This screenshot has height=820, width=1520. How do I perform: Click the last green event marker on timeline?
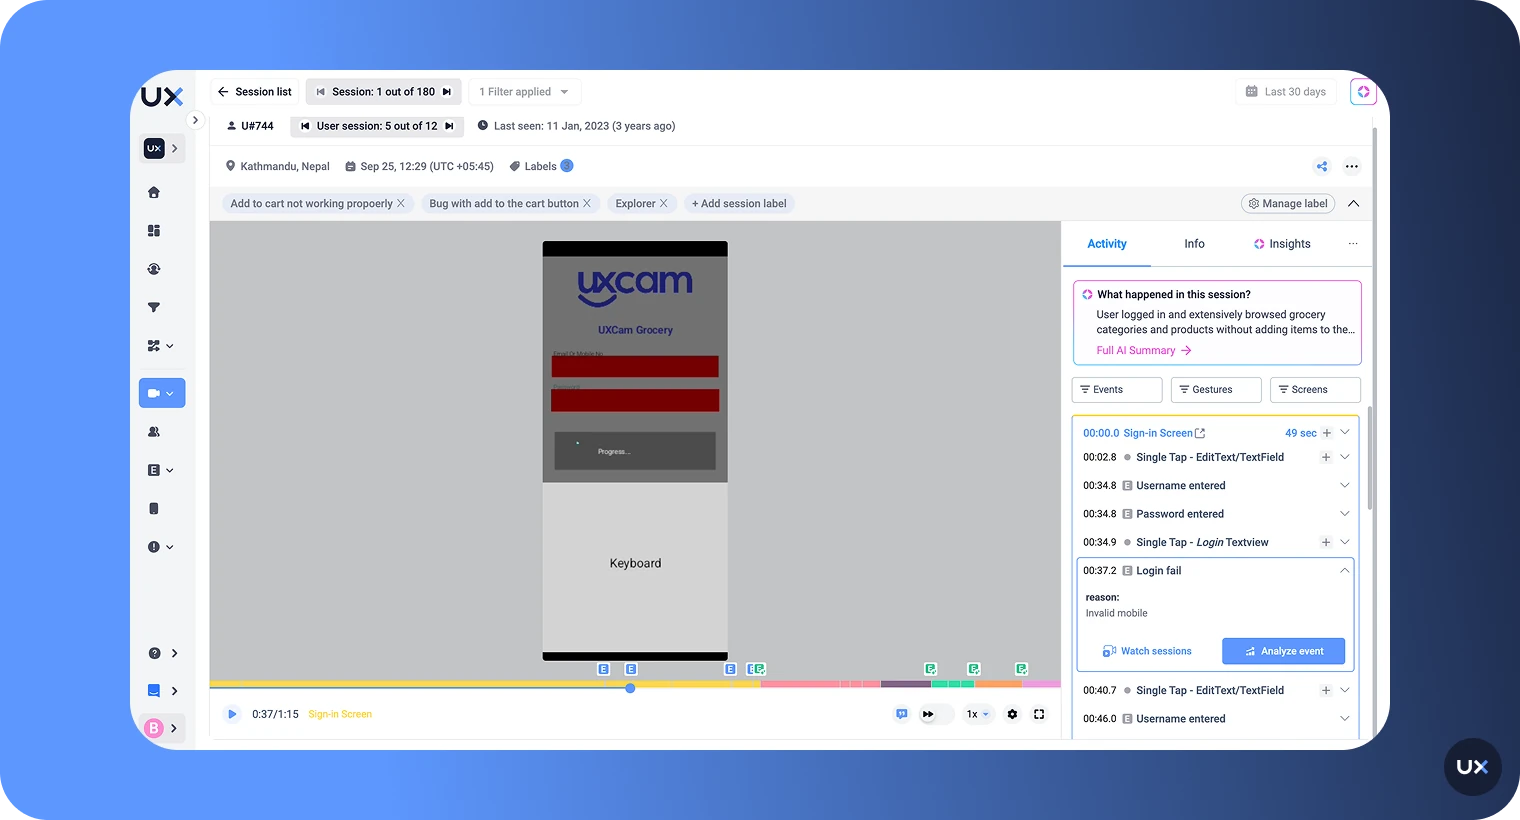coord(1021,669)
